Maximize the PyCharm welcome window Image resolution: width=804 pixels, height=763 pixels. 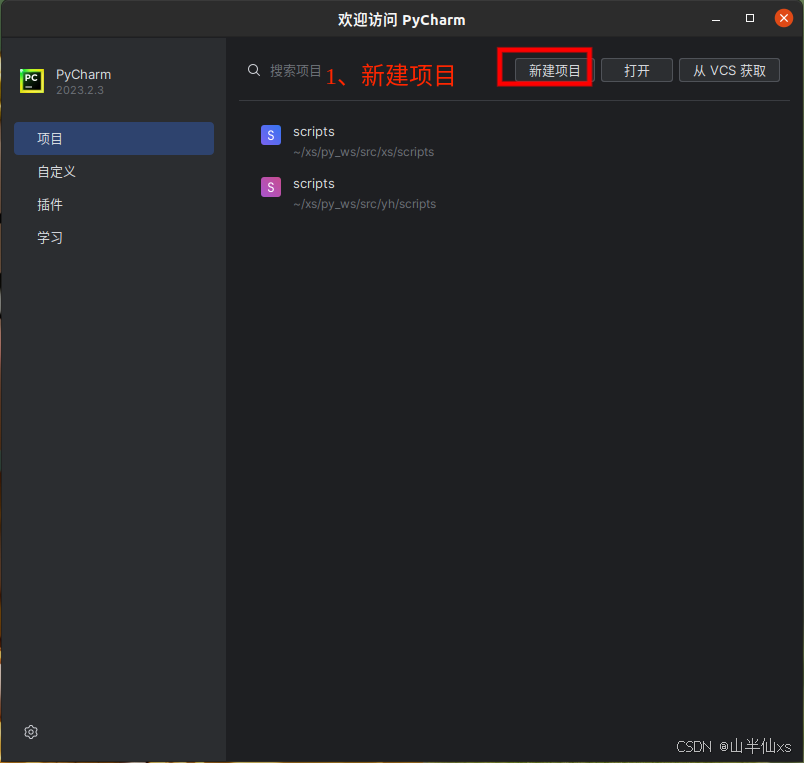coord(750,18)
